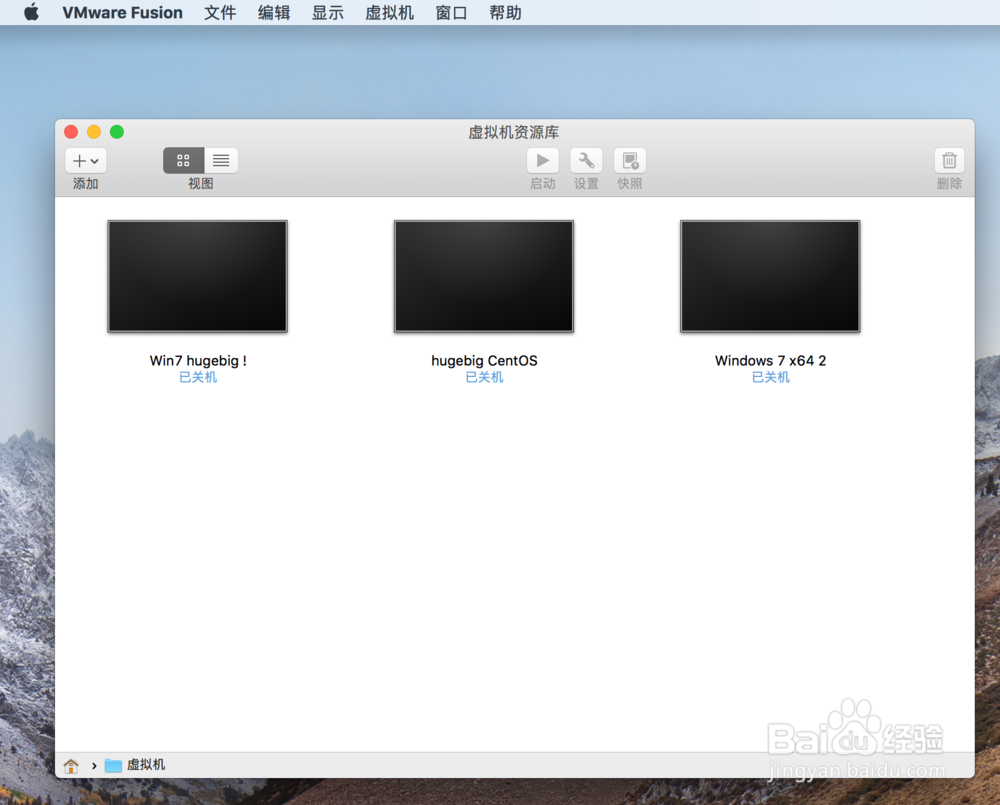Toggle list layout in the 视图 segmented control

pos(220,160)
